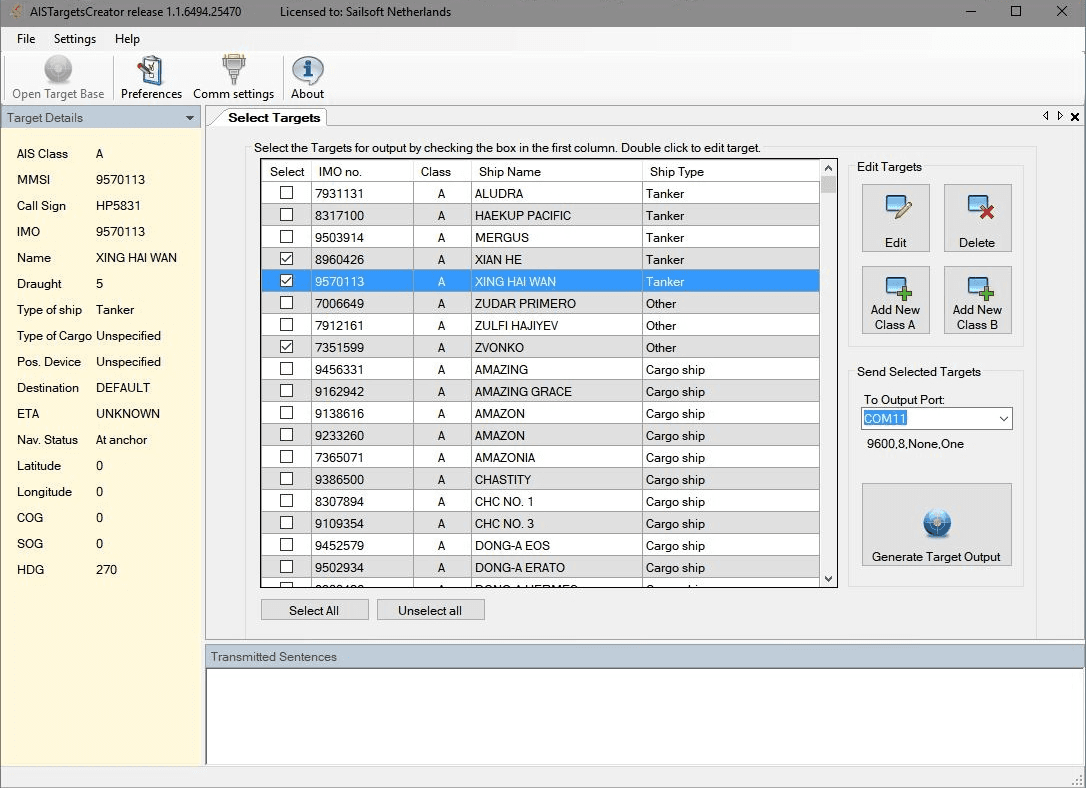Viewport: 1086px width, 788px height.
Task: Check the CHASTITY select checkbox
Action: pos(286,478)
